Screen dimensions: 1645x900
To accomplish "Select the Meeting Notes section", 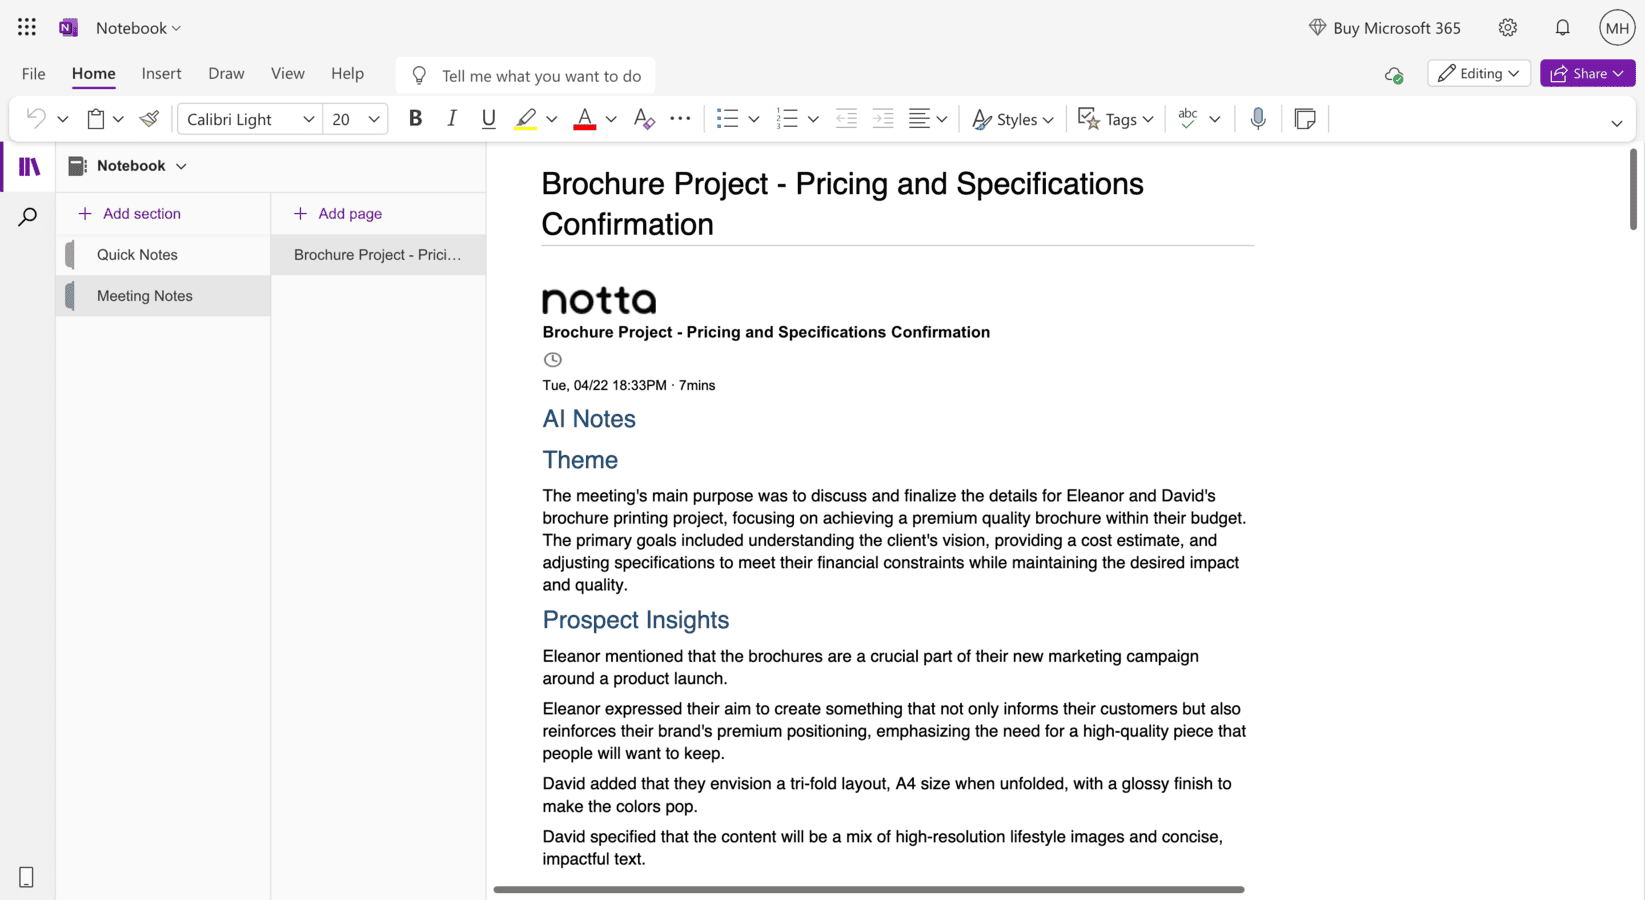I will pyautogui.click(x=163, y=296).
